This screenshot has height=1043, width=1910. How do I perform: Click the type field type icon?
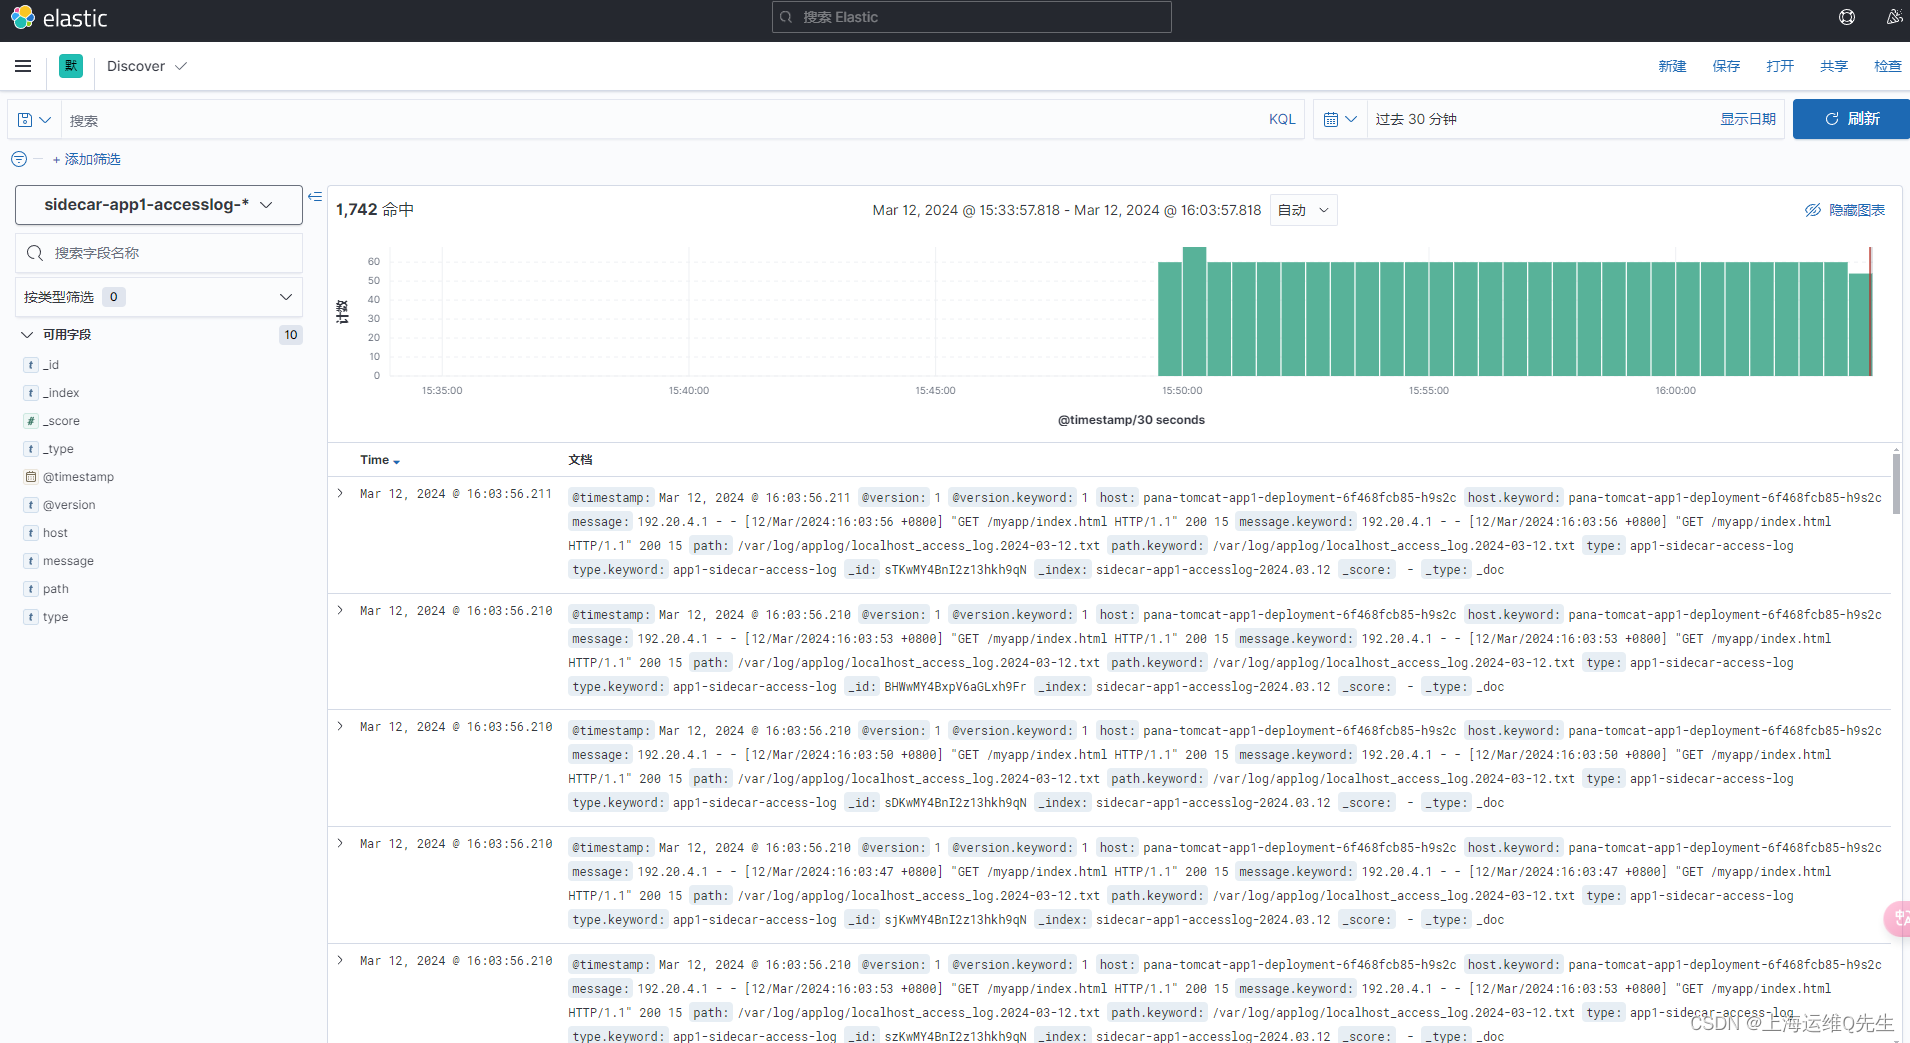tap(31, 617)
